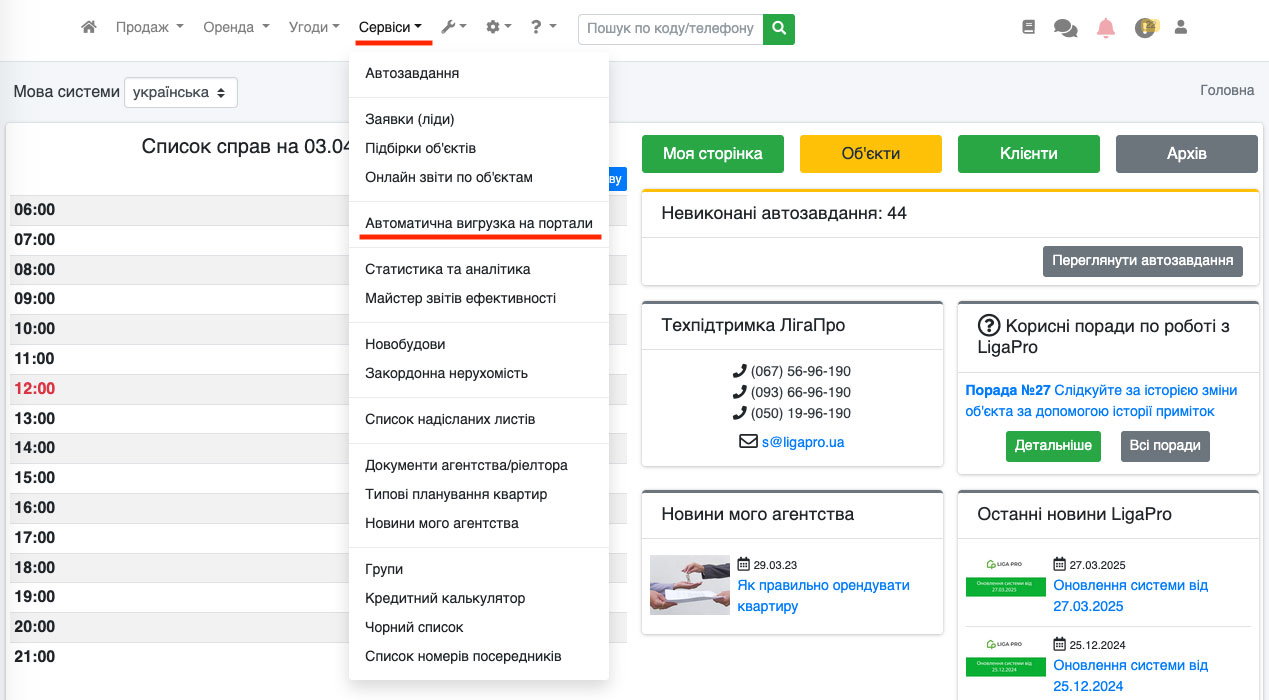Click Переглянути автозавдання button
Screen dimensions: 1269x700
(x=1142, y=261)
